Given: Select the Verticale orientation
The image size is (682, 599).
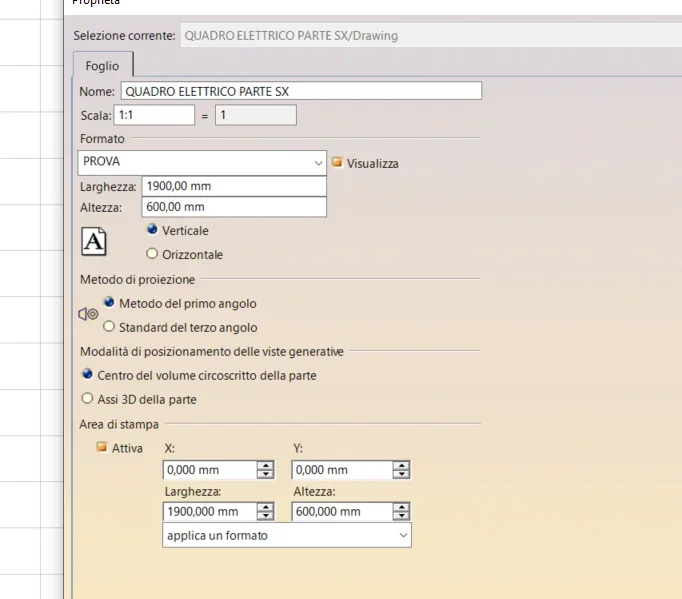Looking at the screenshot, I should coord(152,229).
